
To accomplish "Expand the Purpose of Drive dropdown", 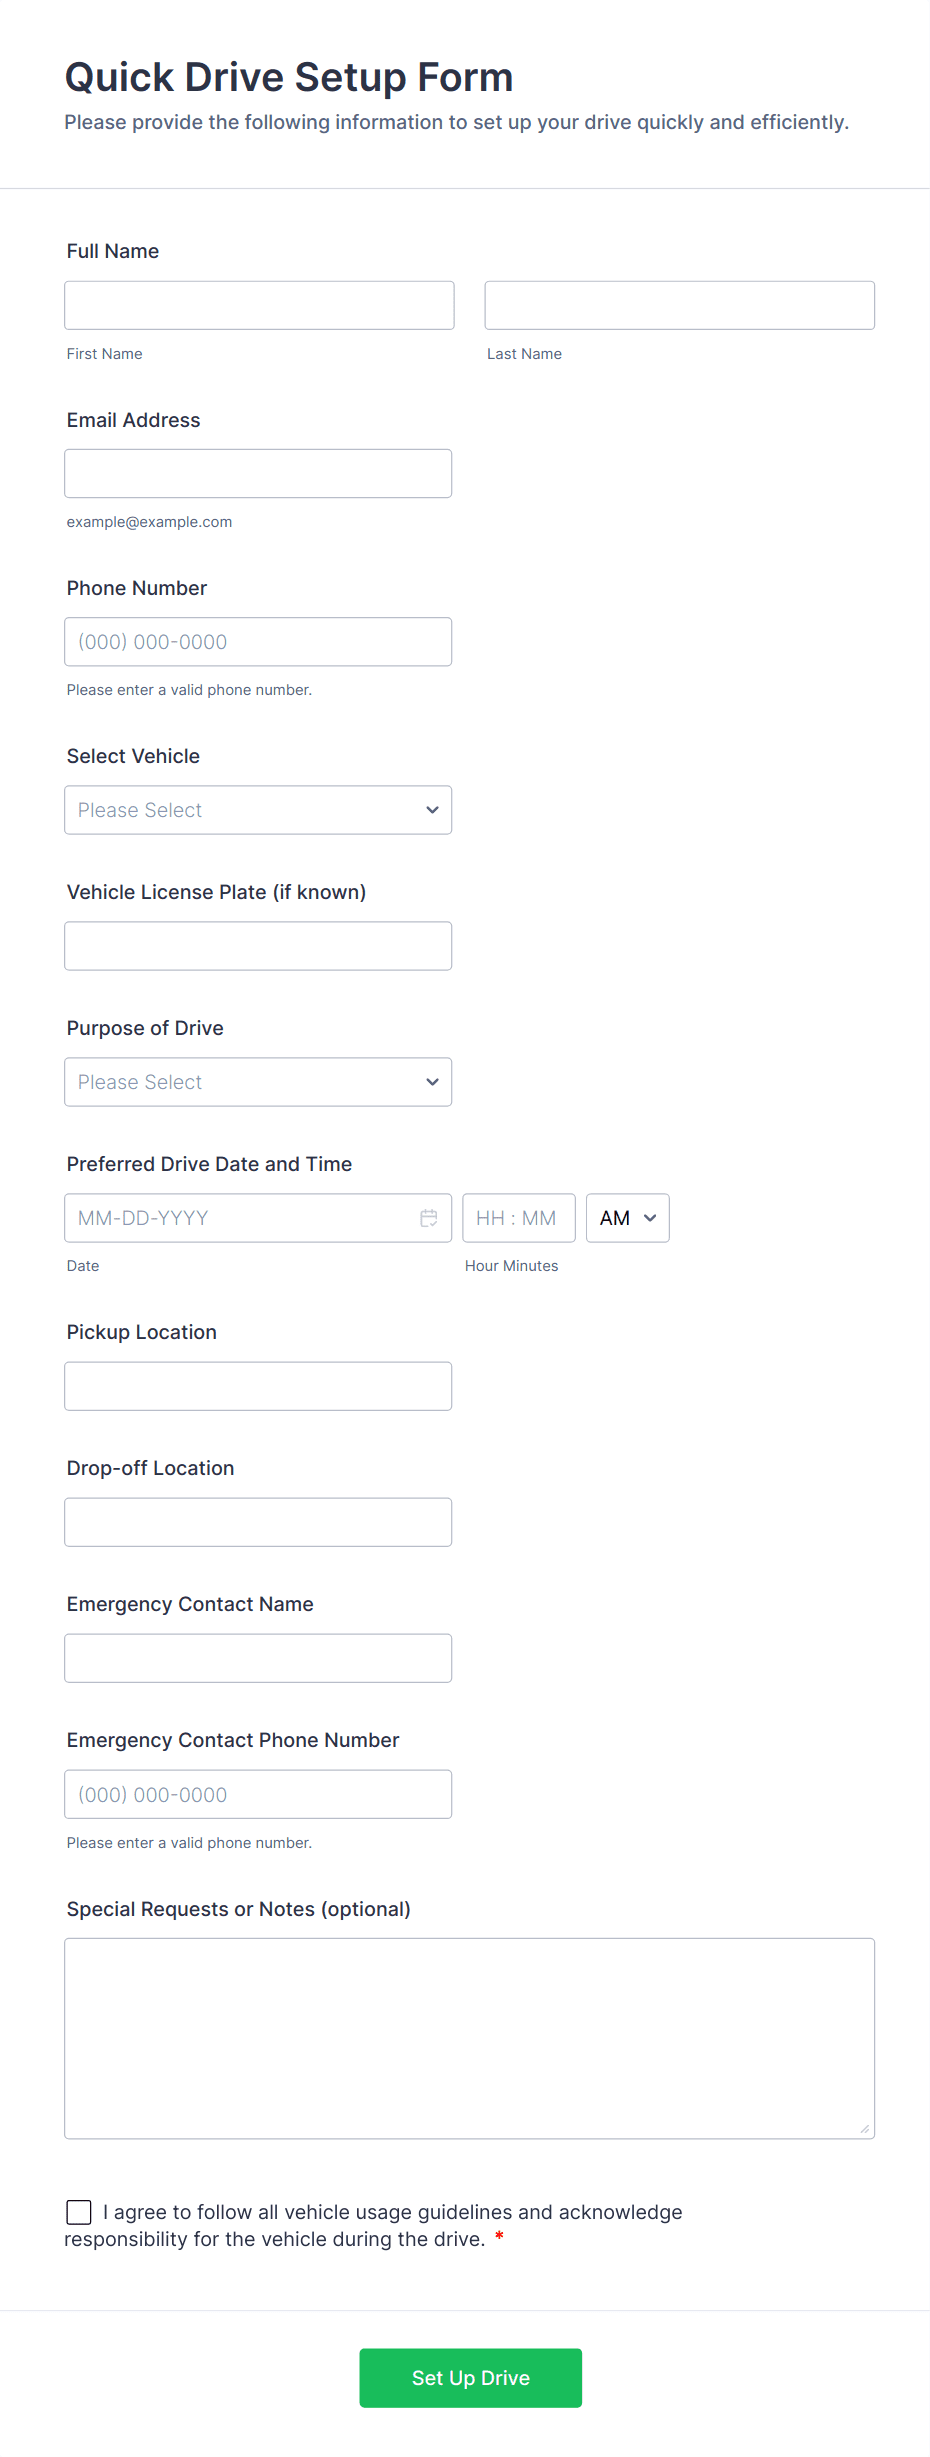I will click(x=258, y=1082).
